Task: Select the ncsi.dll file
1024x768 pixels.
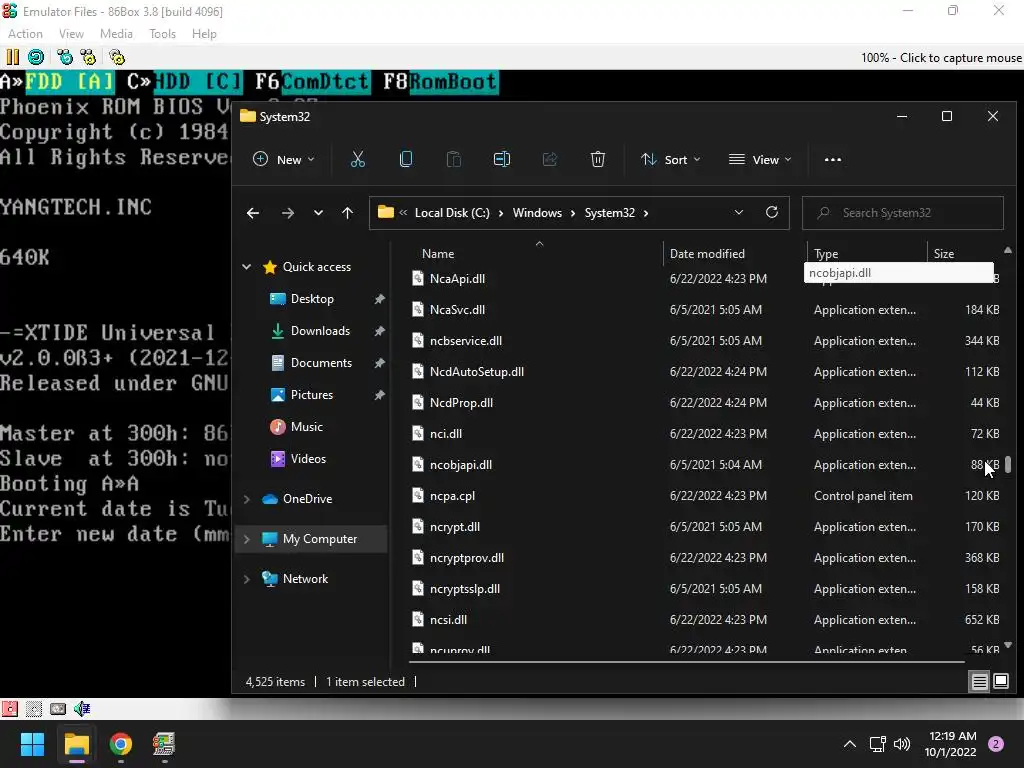Action: pos(705,620)
